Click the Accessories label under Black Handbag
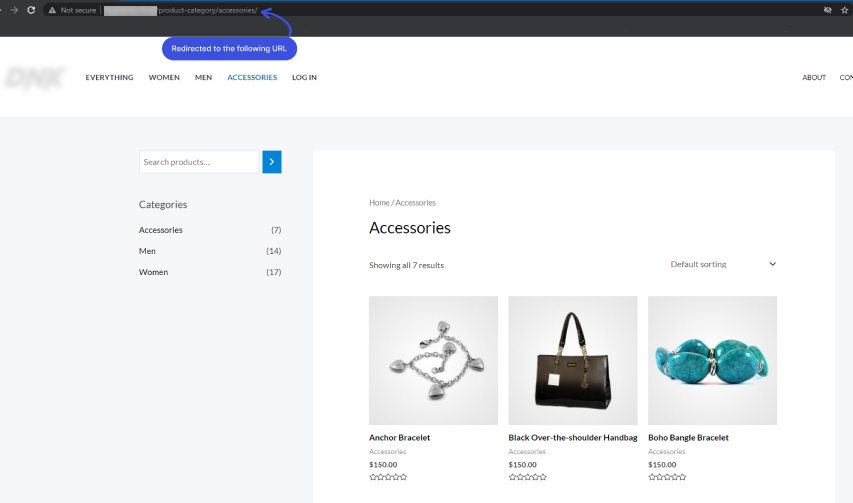The height and width of the screenshot is (503, 853). (x=527, y=452)
